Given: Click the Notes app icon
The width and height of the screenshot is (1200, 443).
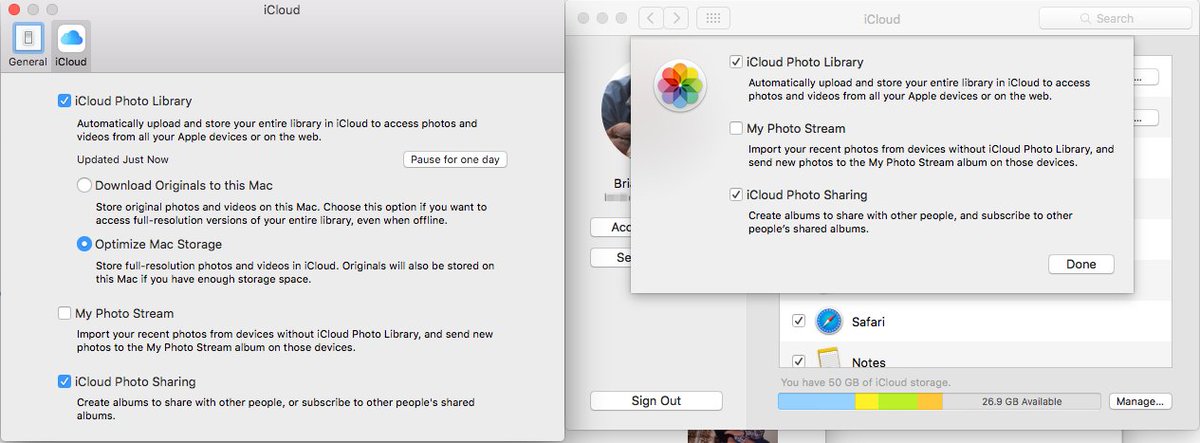Looking at the screenshot, I should pyautogui.click(x=831, y=358).
